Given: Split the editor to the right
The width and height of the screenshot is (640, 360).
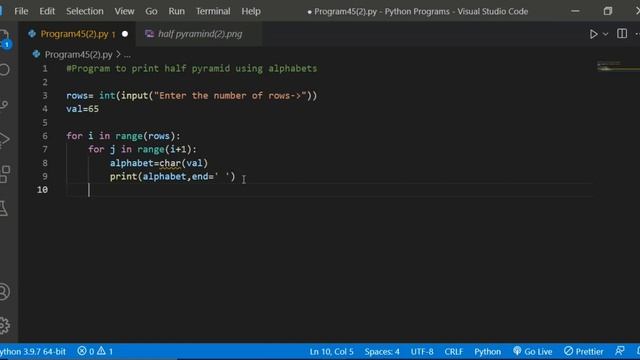Looking at the screenshot, I should click(622, 33).
